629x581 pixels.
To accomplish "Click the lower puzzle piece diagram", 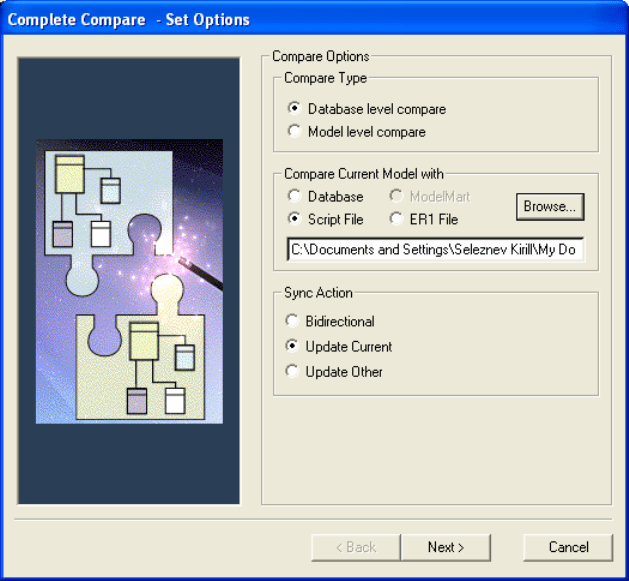I will (150, 360).
